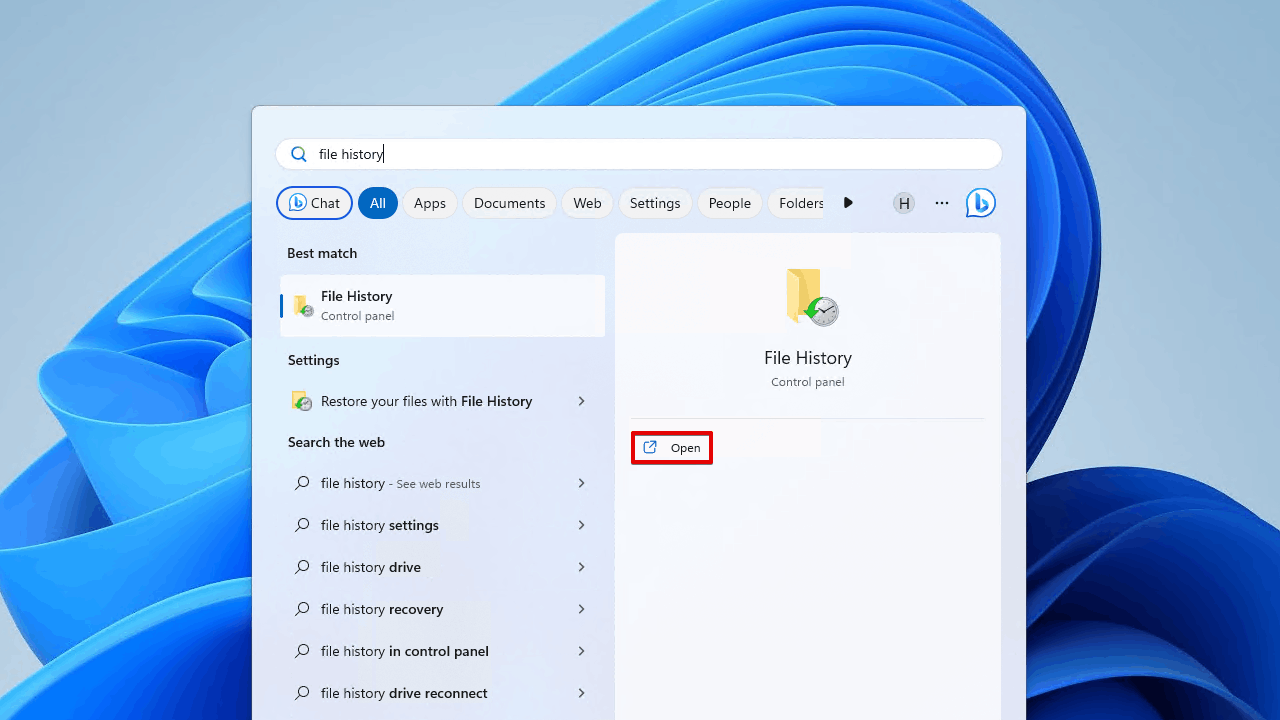Click into the file history search field
The width and height of the screenshot is (1280, 720).
[639, 154]
